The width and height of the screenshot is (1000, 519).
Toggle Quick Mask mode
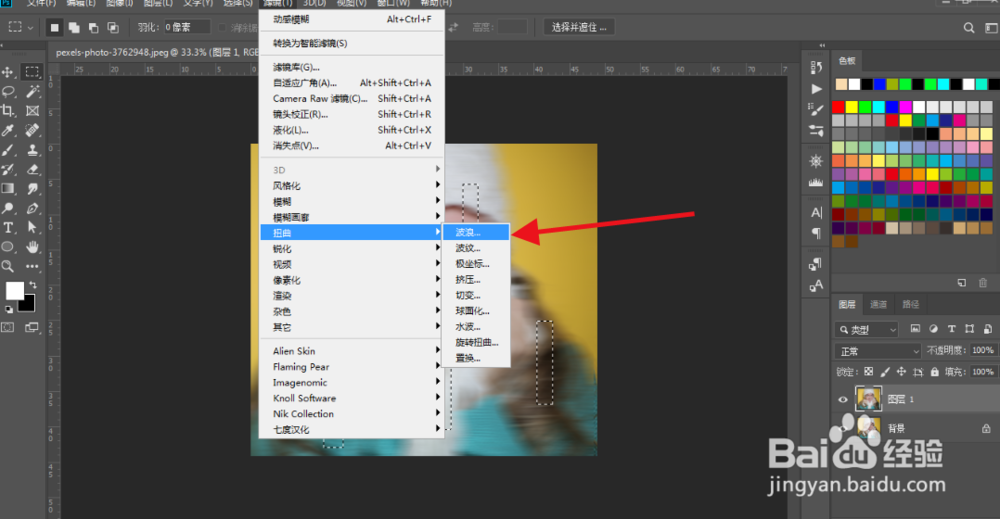point(8,327)
